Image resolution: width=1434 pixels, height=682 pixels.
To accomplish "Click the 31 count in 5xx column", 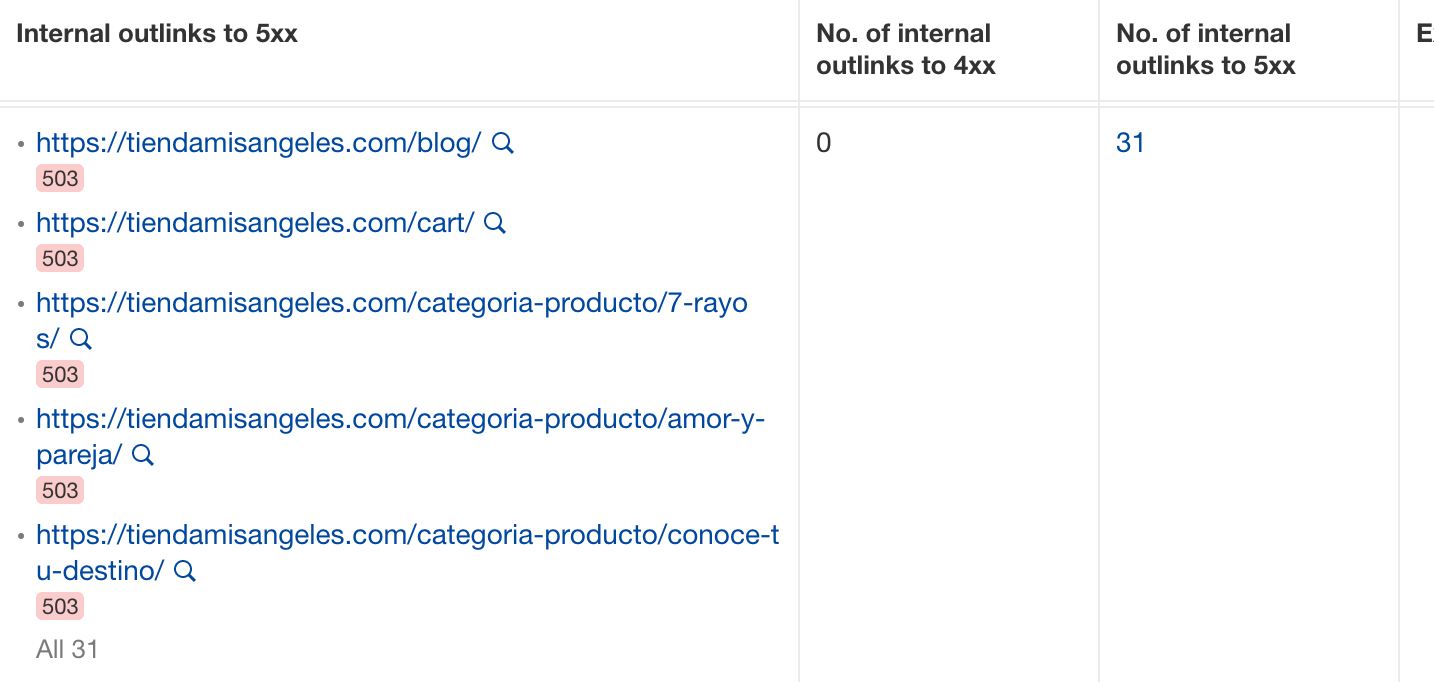I will click(1130, 143).
